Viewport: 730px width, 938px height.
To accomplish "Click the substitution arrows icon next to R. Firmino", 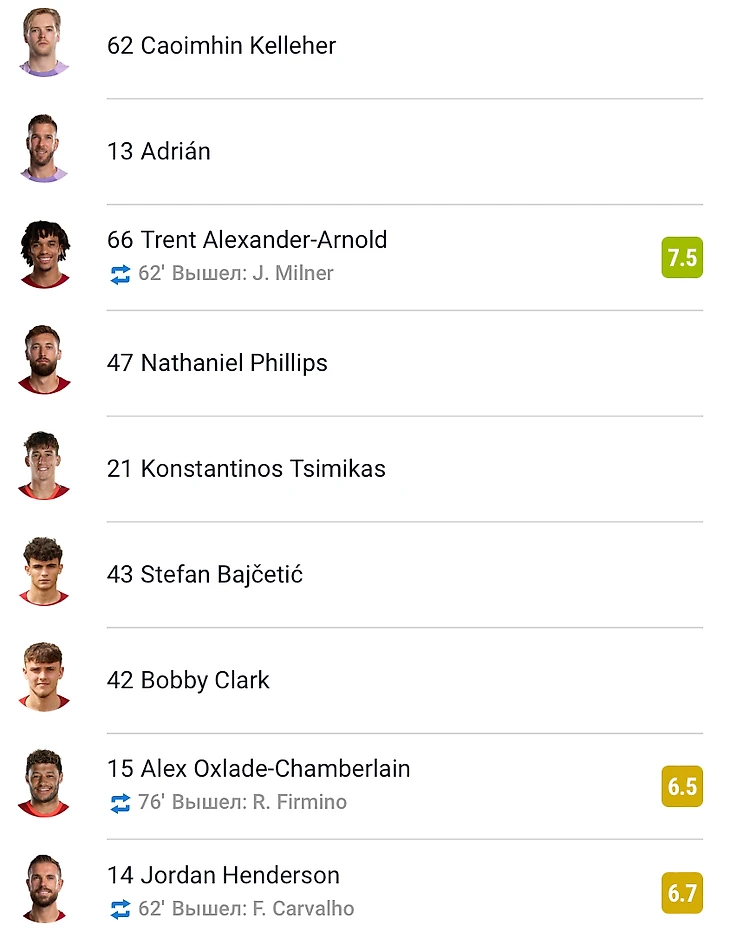I will (120, 803).
